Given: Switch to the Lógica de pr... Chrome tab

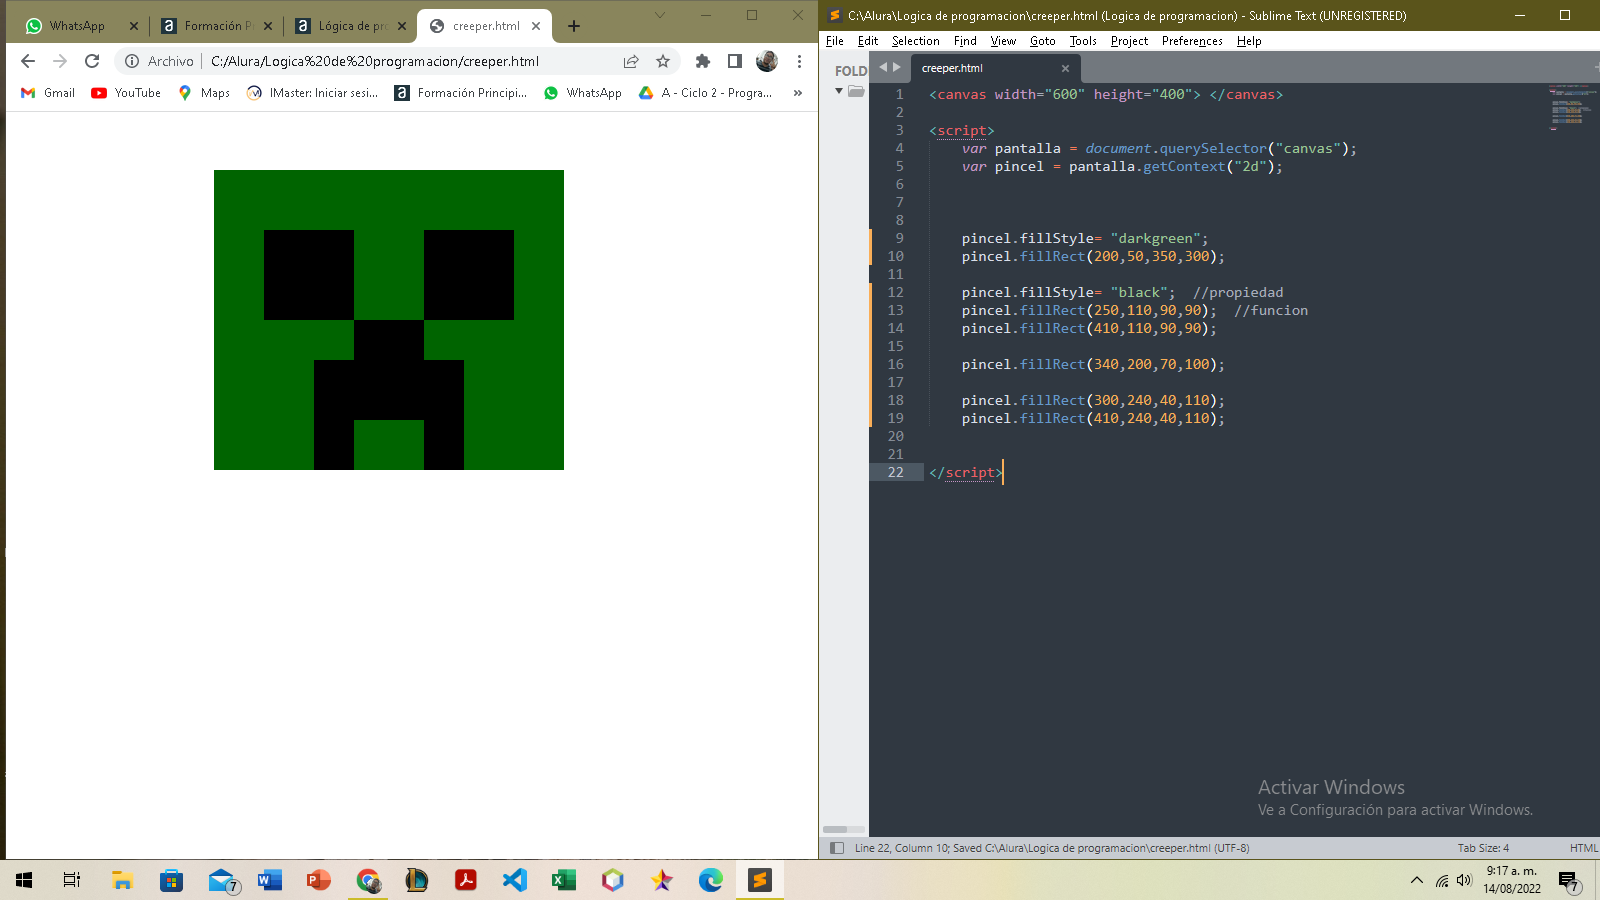Looking at the screenshot, I should pyautogui.click(x=351, y=26).
